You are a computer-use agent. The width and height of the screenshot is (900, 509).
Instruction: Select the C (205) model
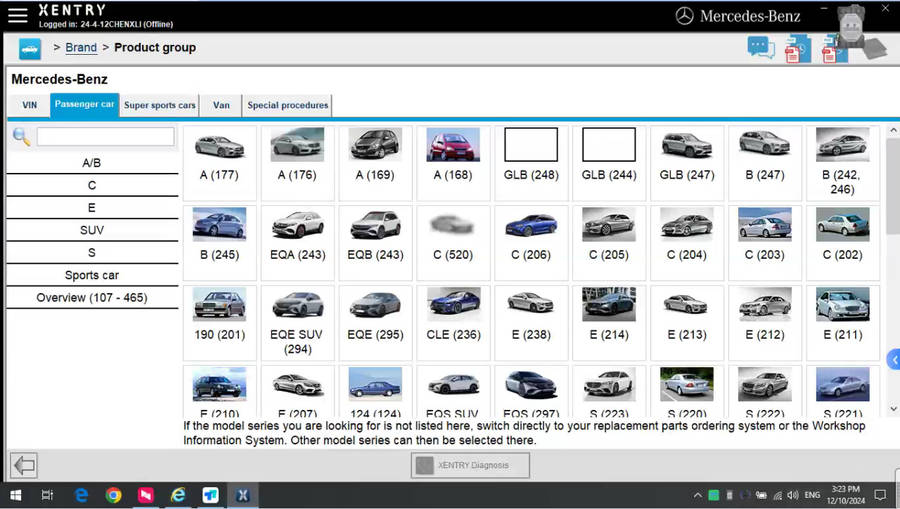pos(609,243)
